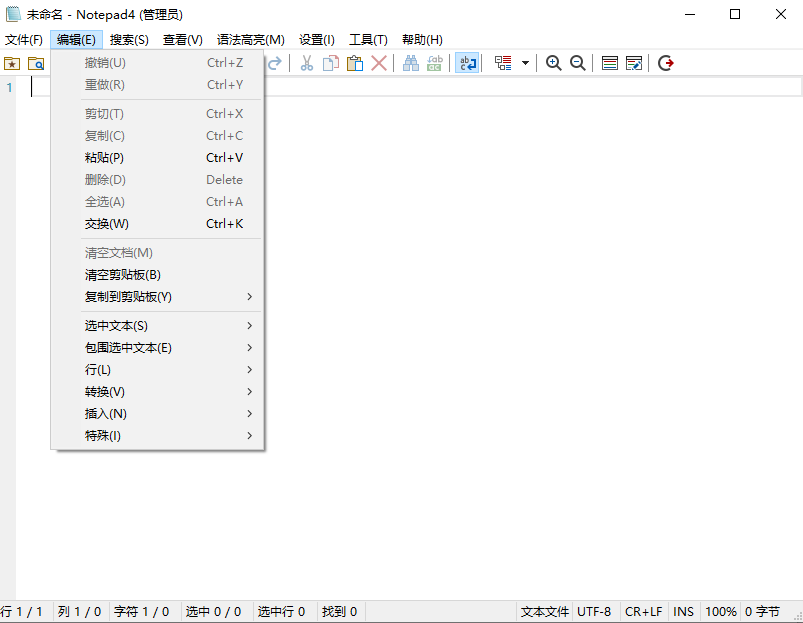
Task: Toggle word wrap toolbar button
Action: 467,63
